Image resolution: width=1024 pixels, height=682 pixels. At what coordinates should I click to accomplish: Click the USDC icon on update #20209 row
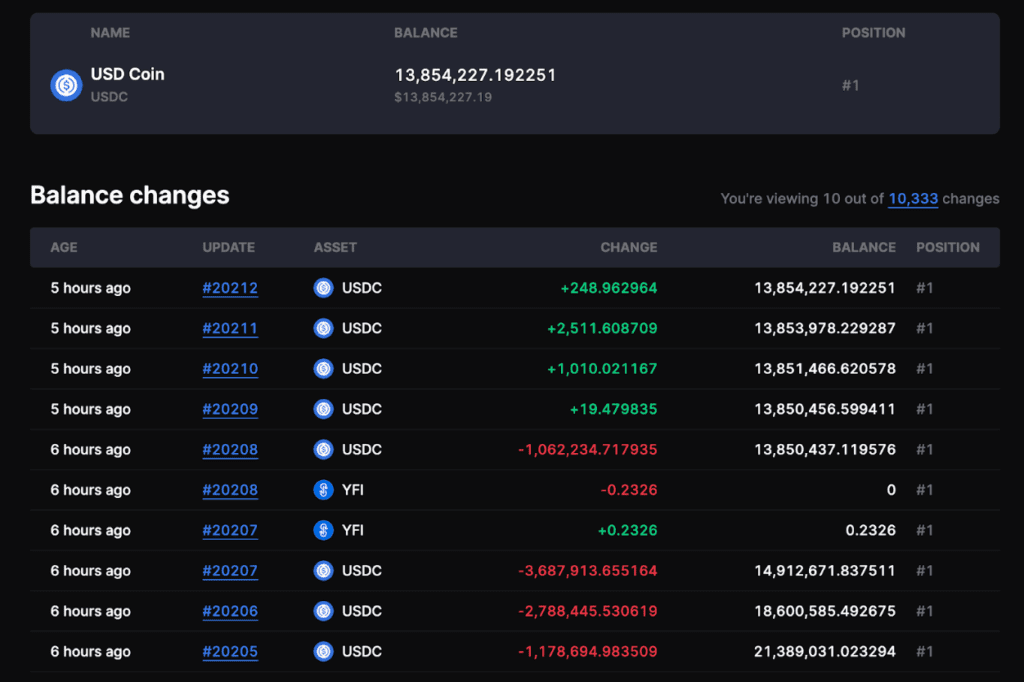coord(323,409)
